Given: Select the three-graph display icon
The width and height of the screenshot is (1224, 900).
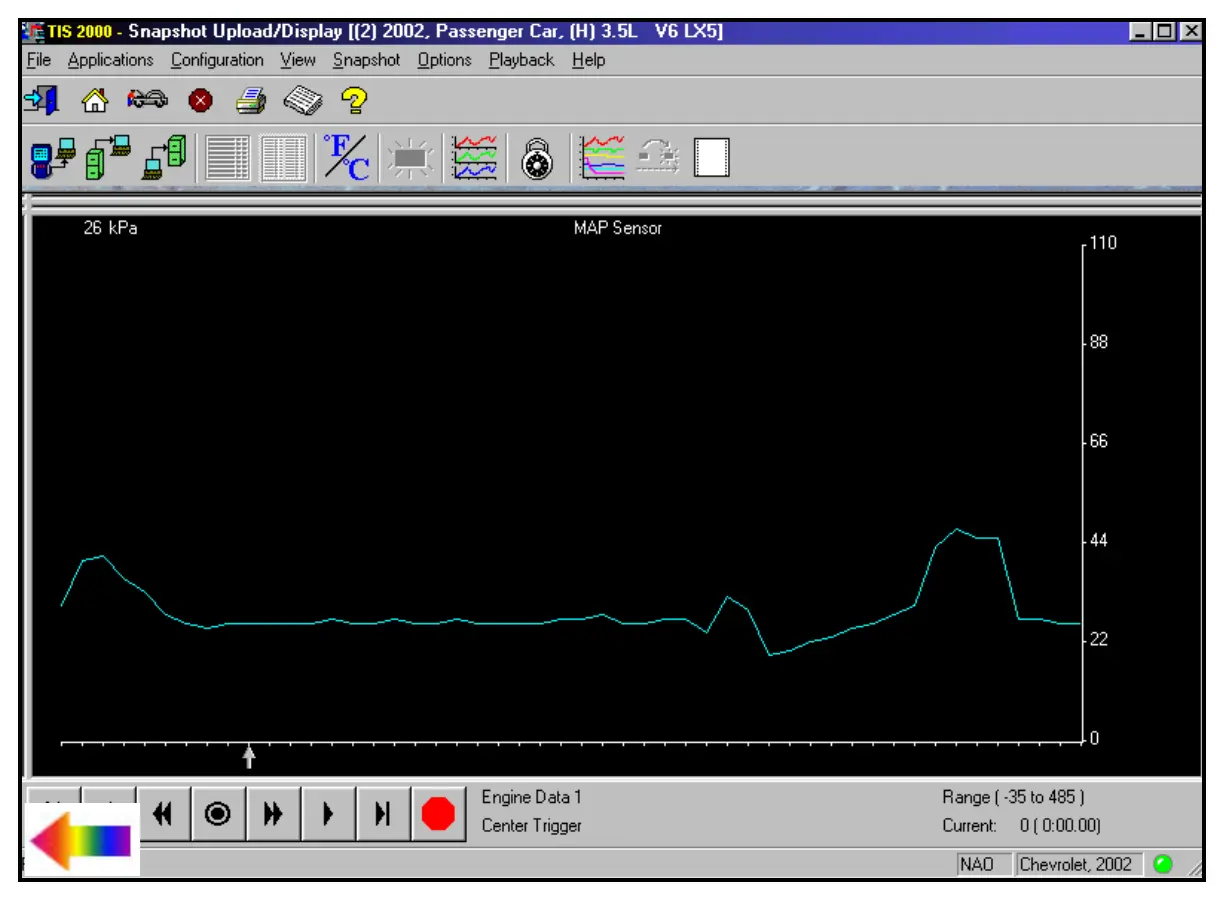Looking at the screenshot, I should click(474, 157).
